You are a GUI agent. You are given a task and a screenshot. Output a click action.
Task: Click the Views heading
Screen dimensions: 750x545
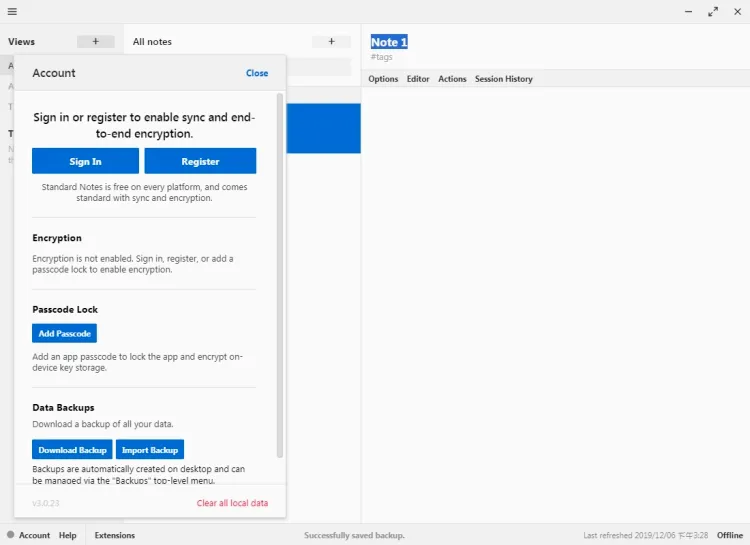[x=22, y=42]
